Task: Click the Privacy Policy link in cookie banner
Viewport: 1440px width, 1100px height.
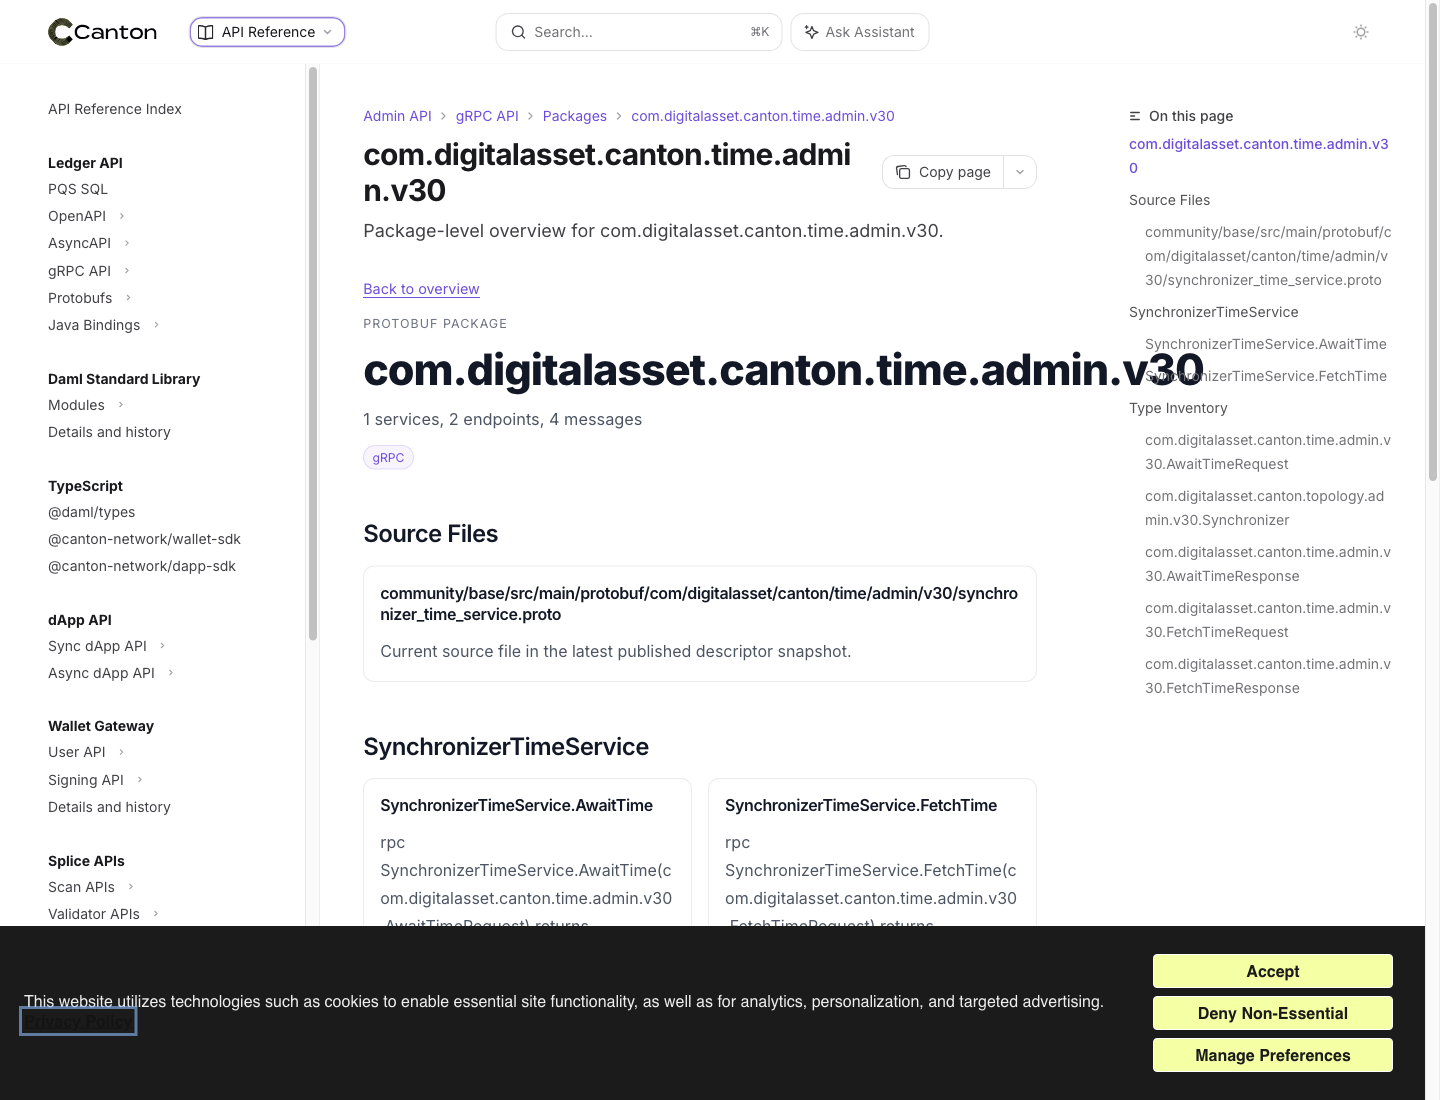Action: 78,1022
